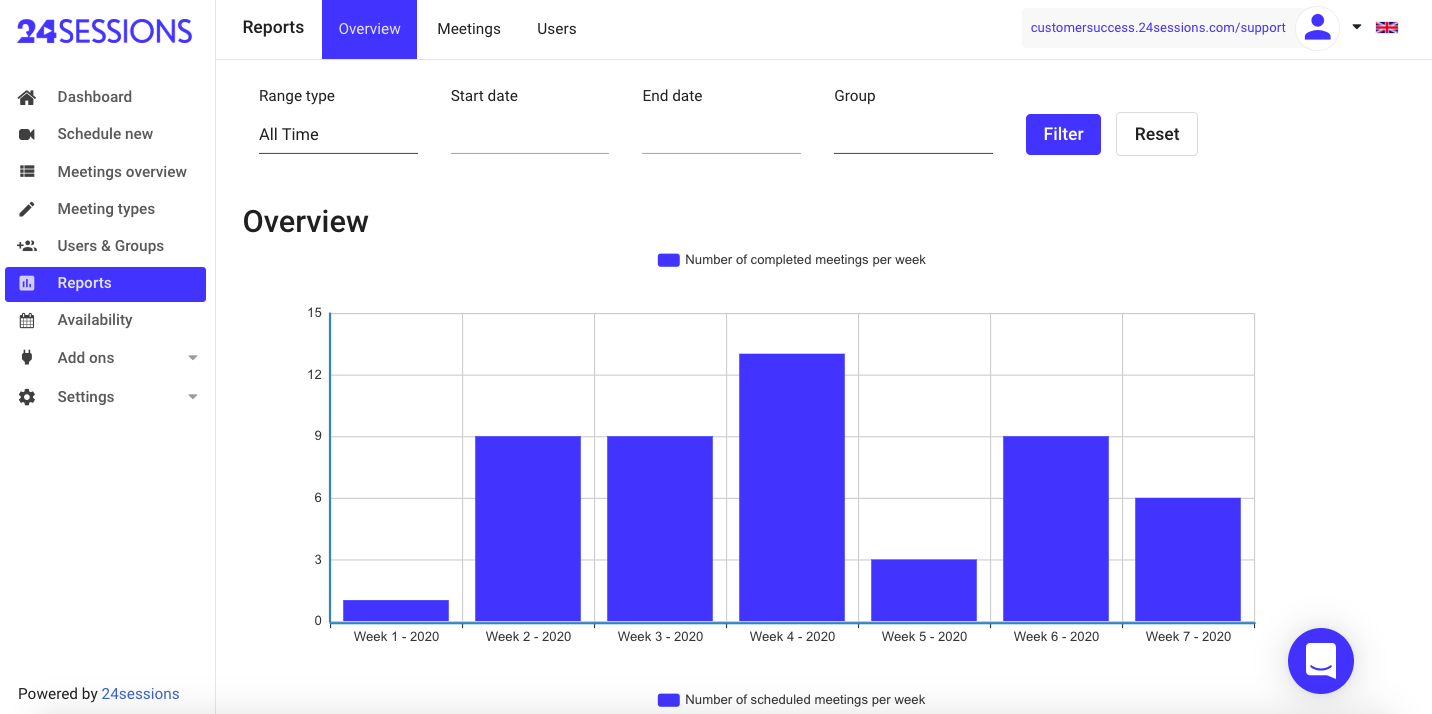Open the account menu dropdown arrow
The width and height of the screenshot is (1432, 714).
pyautogui.click(x=1357, y=28)
